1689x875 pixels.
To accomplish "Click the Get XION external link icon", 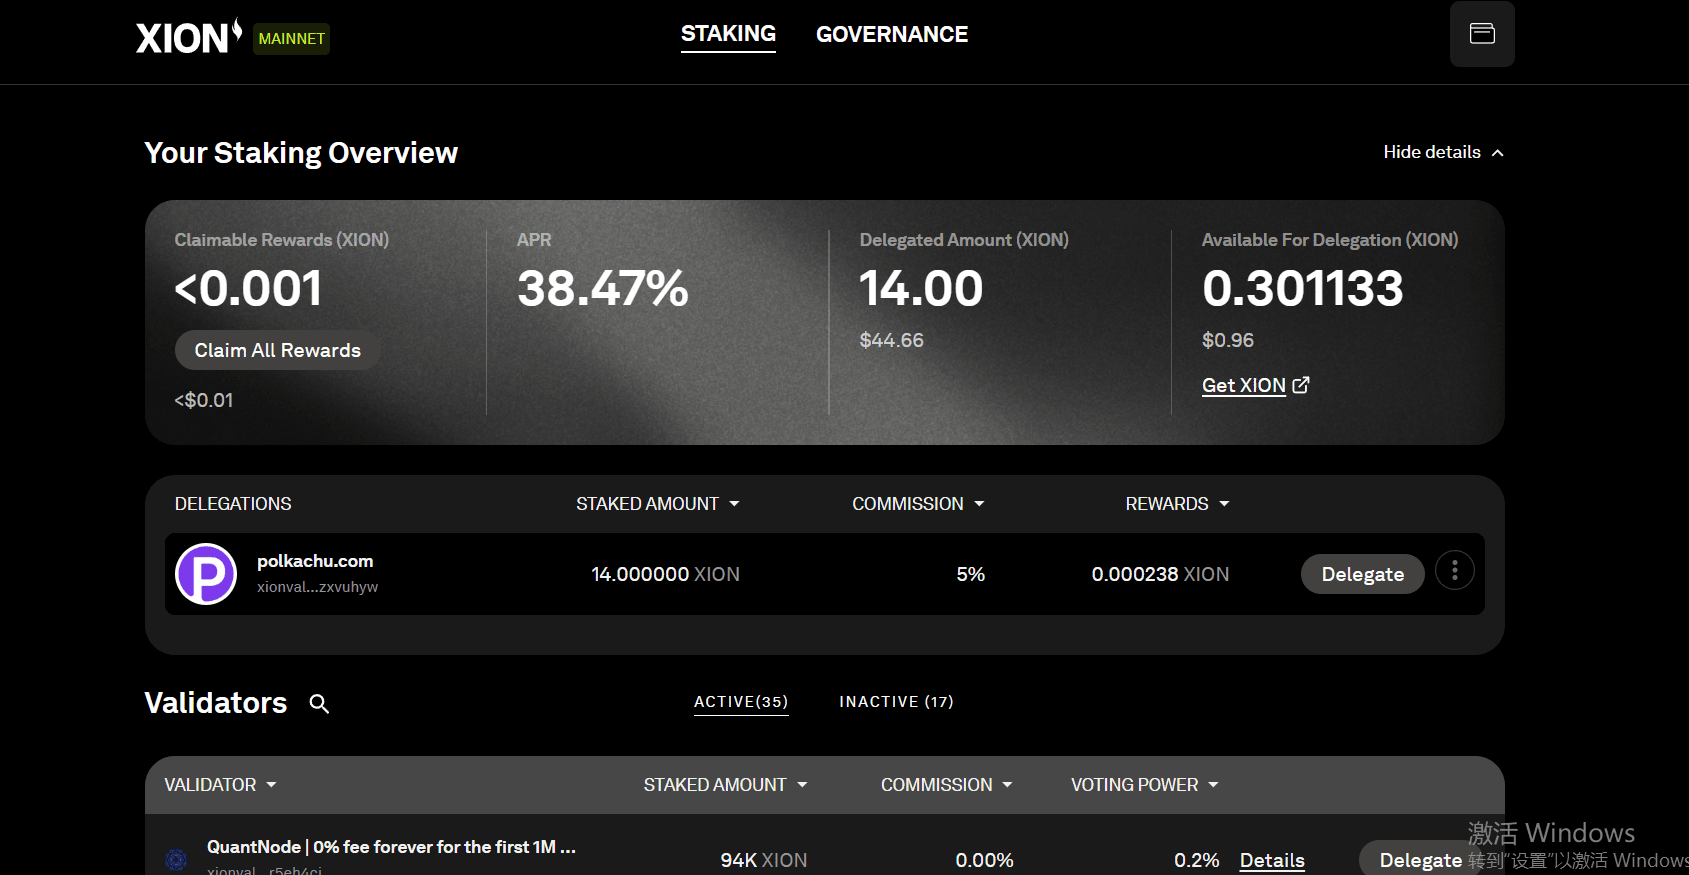I will 1301,385.
